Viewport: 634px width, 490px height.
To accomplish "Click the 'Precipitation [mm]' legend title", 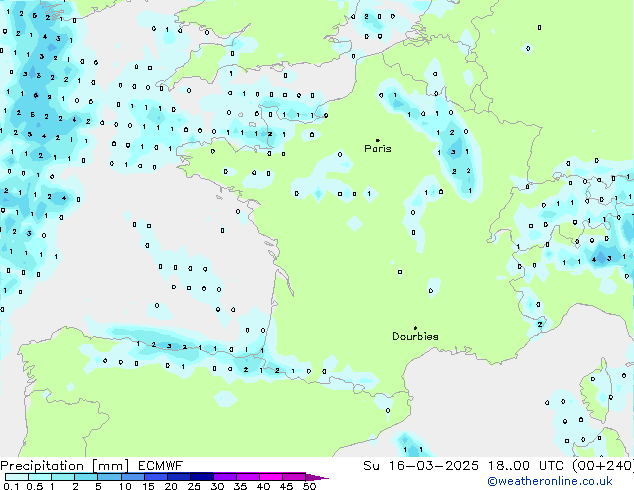I will tap(65, 466).
